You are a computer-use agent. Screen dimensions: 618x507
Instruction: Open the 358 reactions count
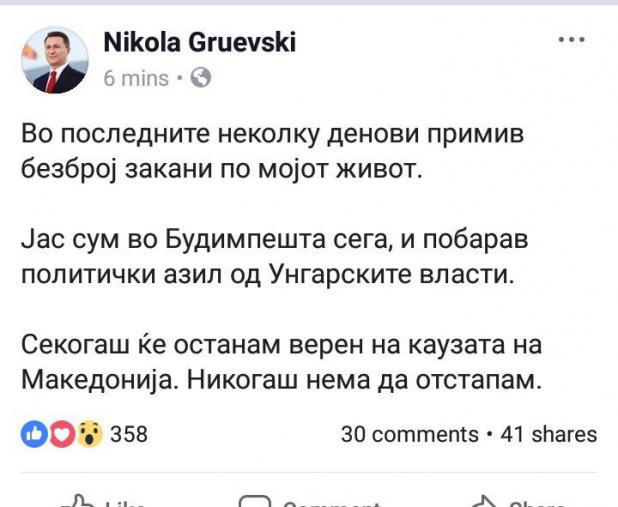pyautogui.click(x=128, y=434)
